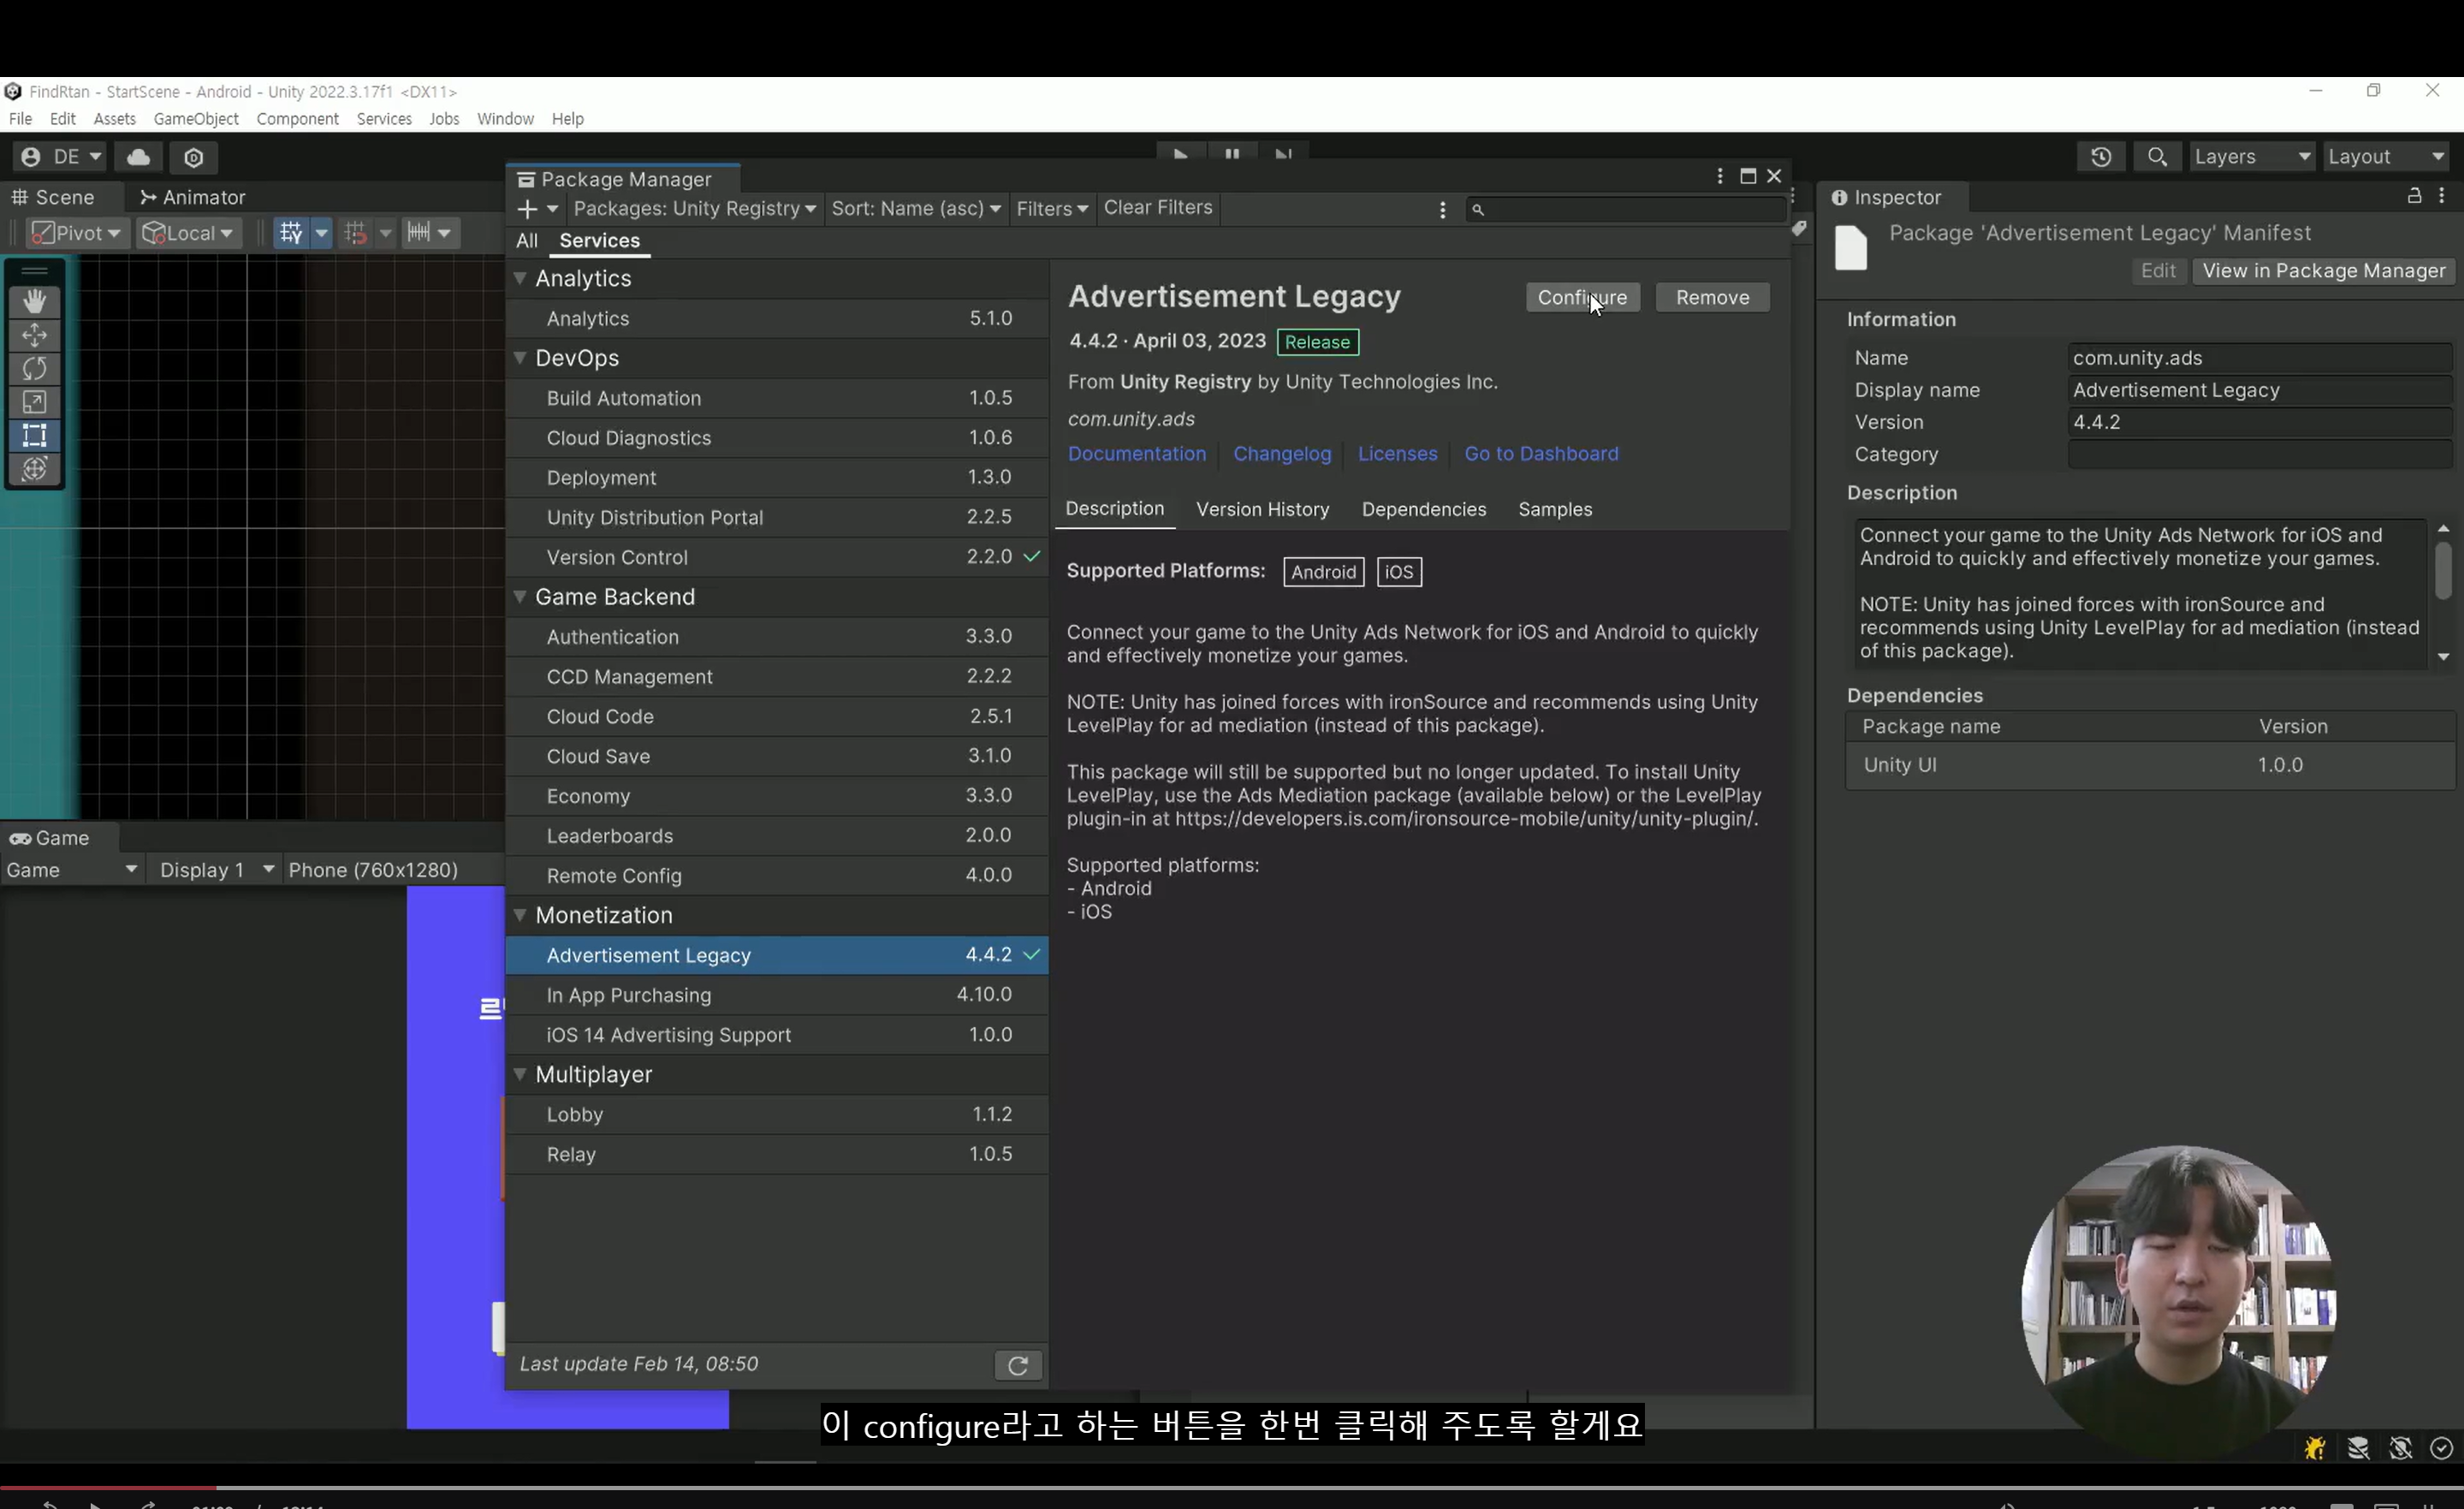Open the Samples tab
Image resolution: width=2464 pixels, height=1509 pixels.
1555,510
